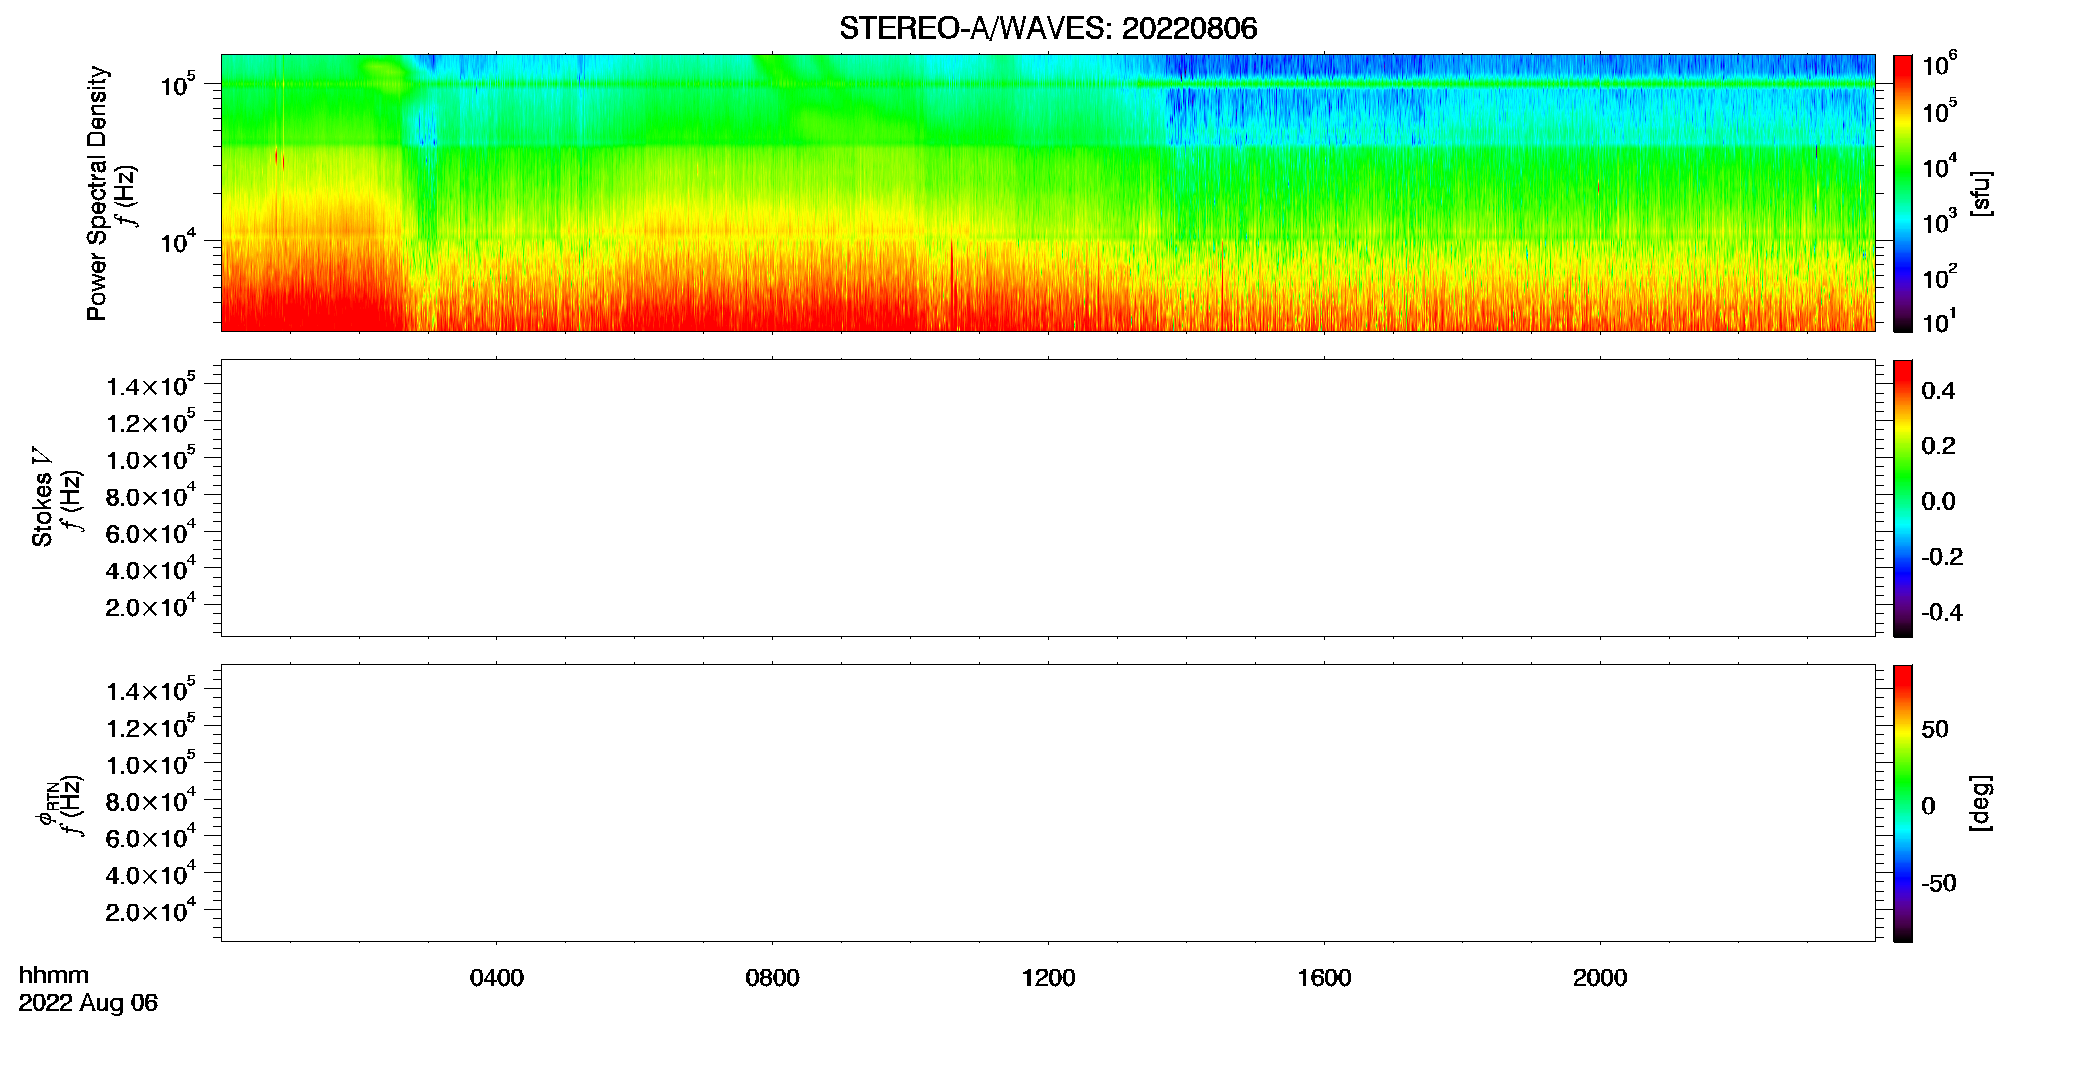Click the empty Stokes V plot panel

click(x=1048, y=498)
